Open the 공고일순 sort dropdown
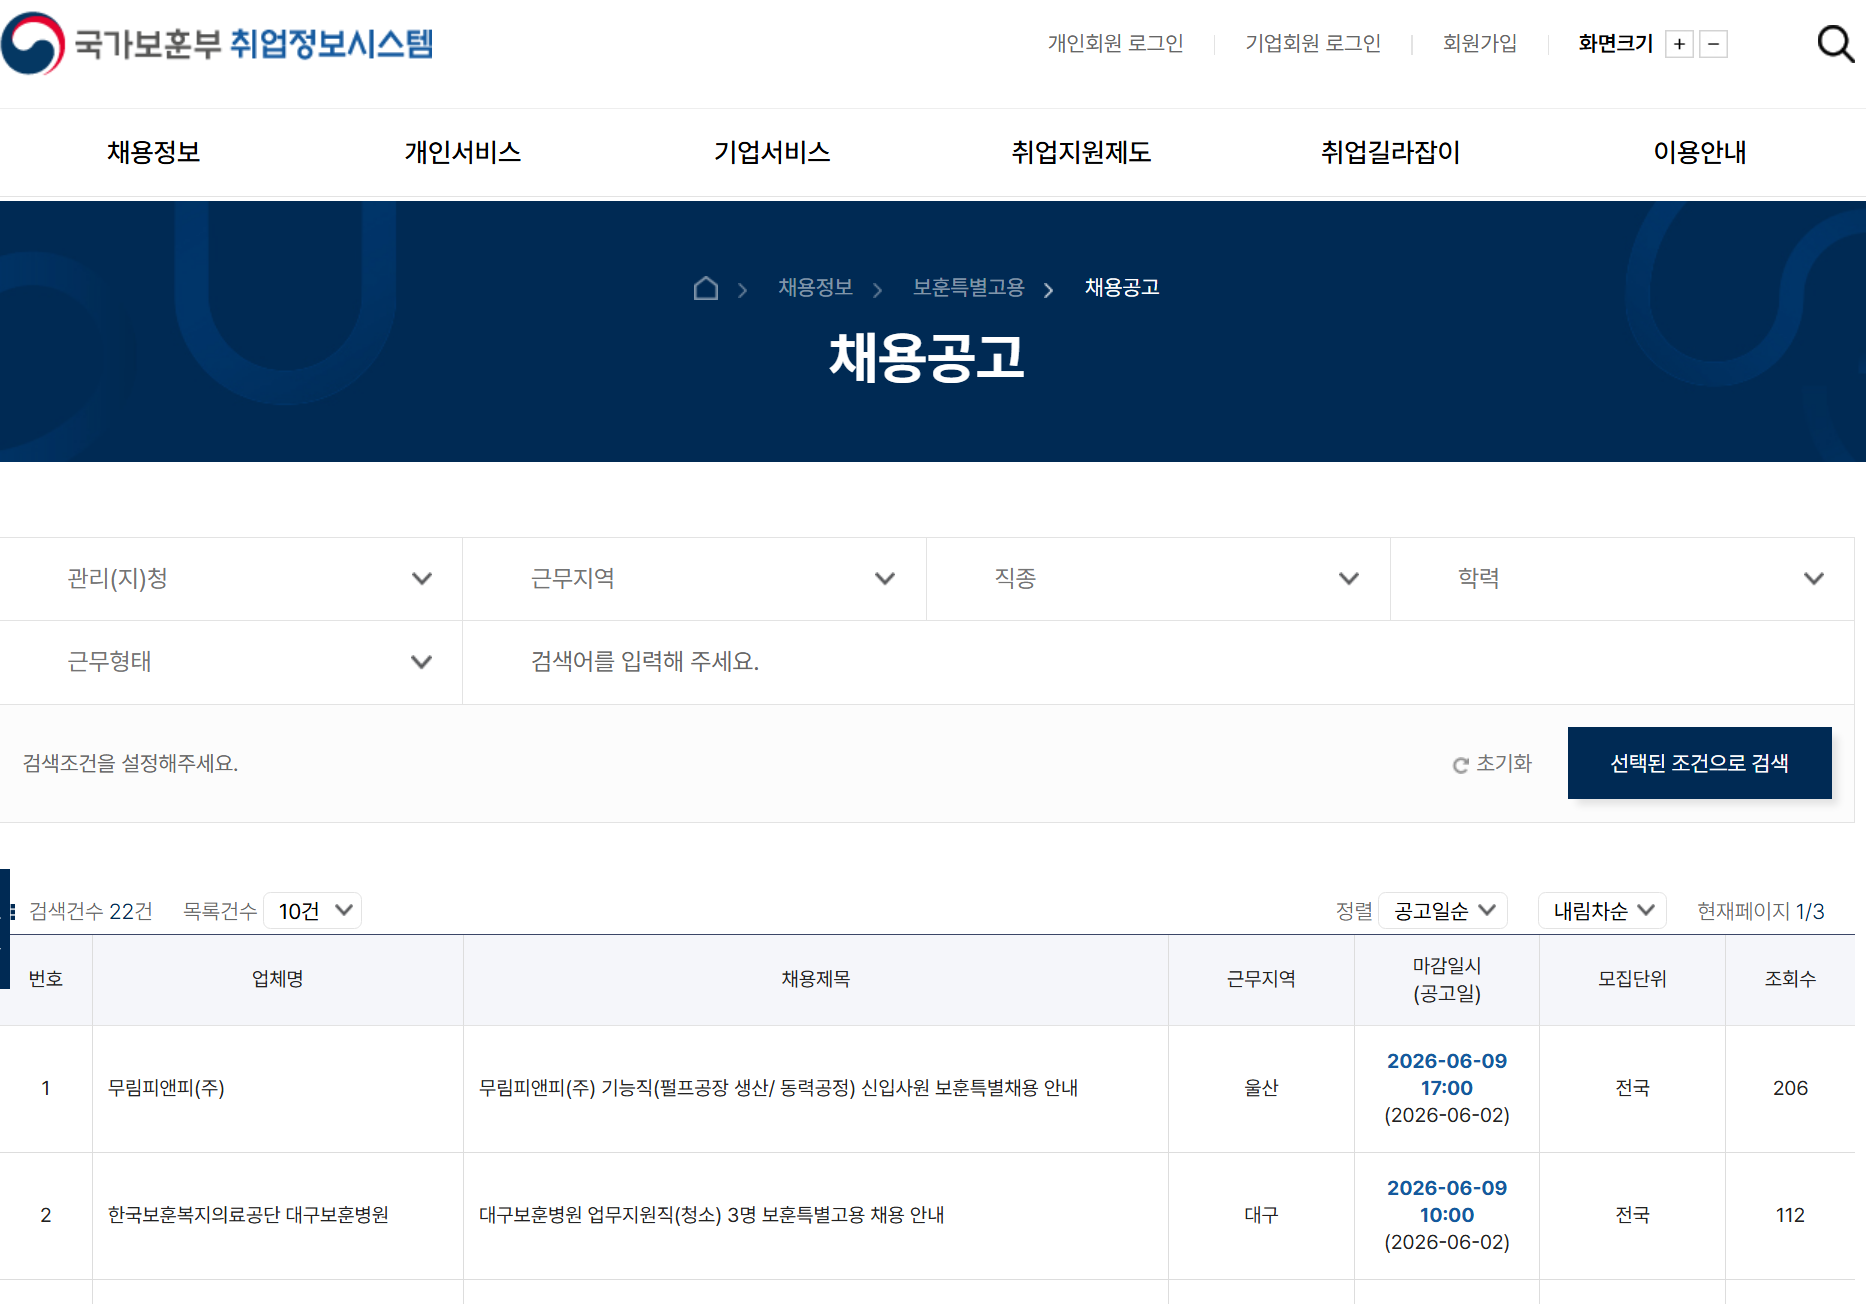The image size is (1866, 1304). coord(1443,911)
